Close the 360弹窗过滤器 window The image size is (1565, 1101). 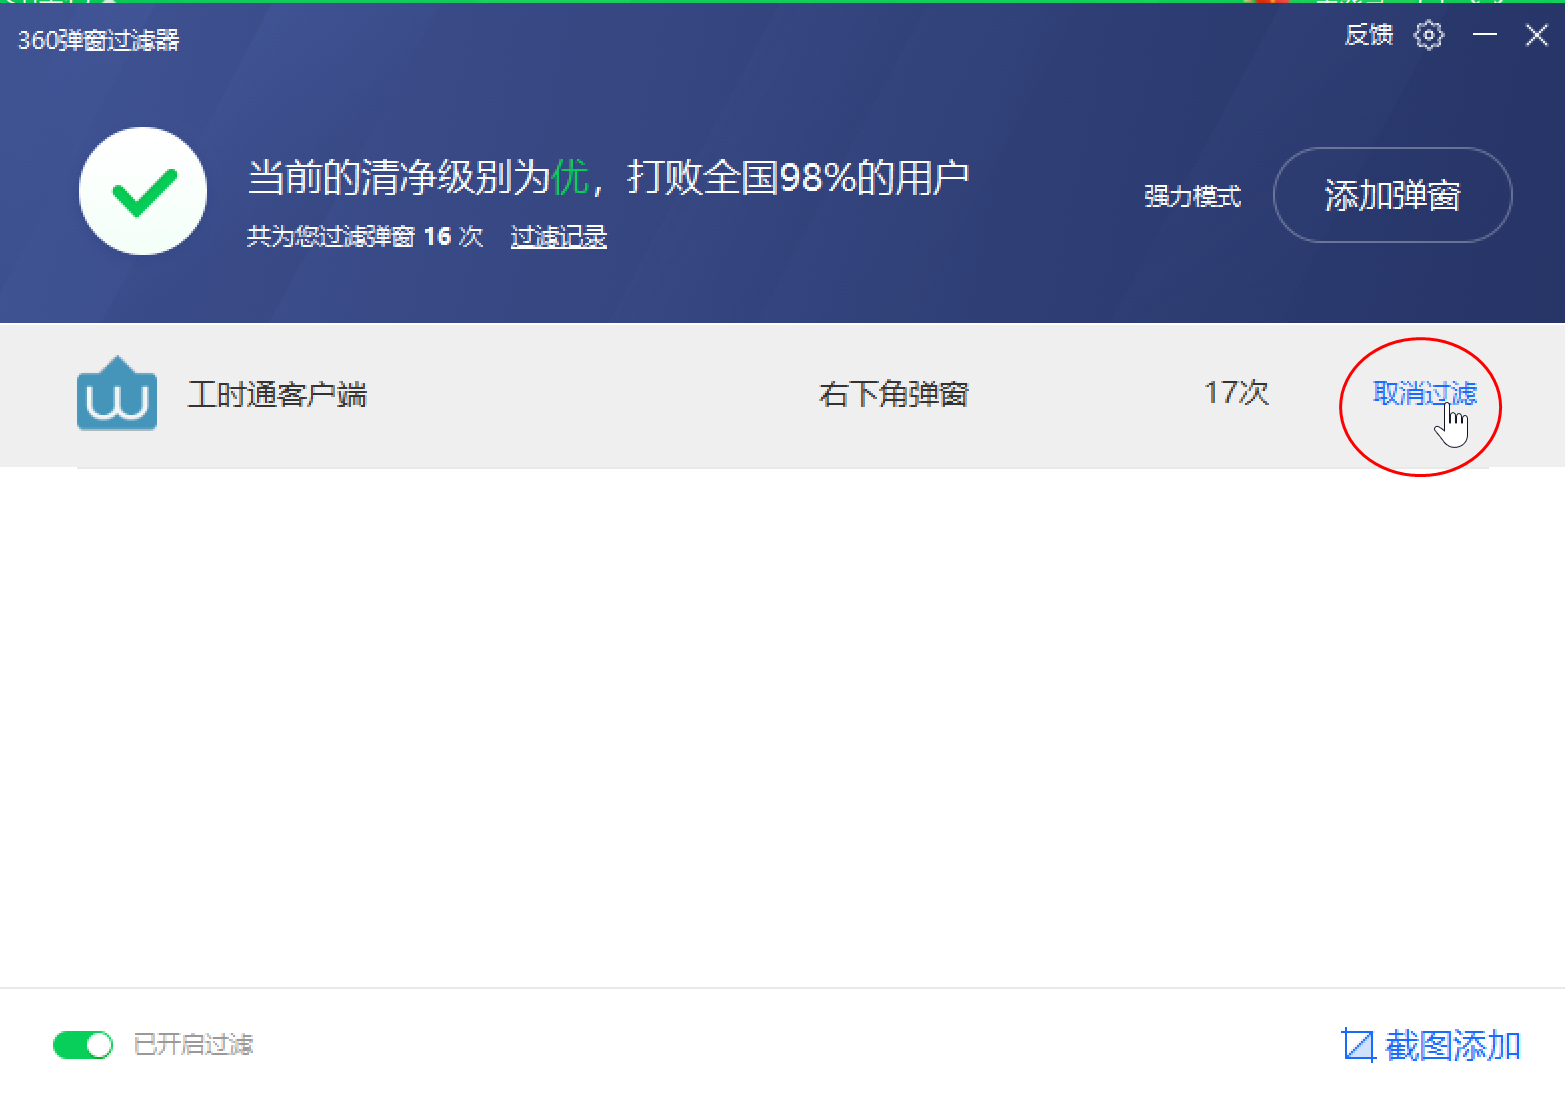[1537, 36]
